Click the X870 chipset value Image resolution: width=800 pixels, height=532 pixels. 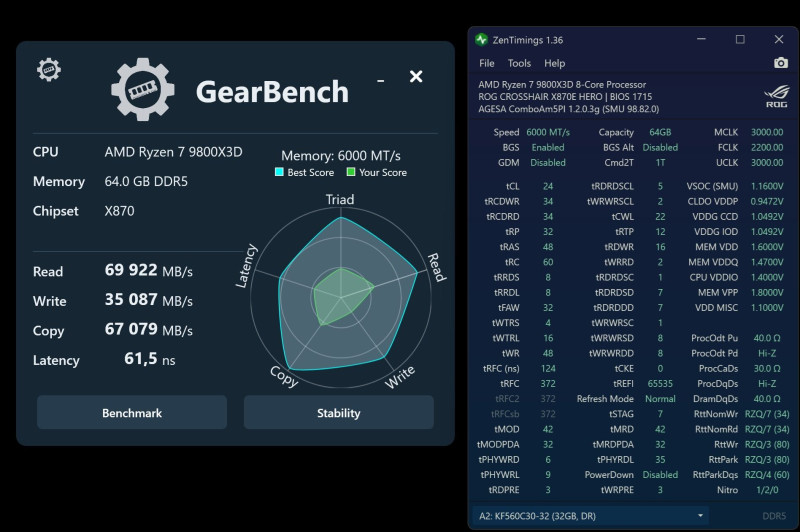coord(119,211)
